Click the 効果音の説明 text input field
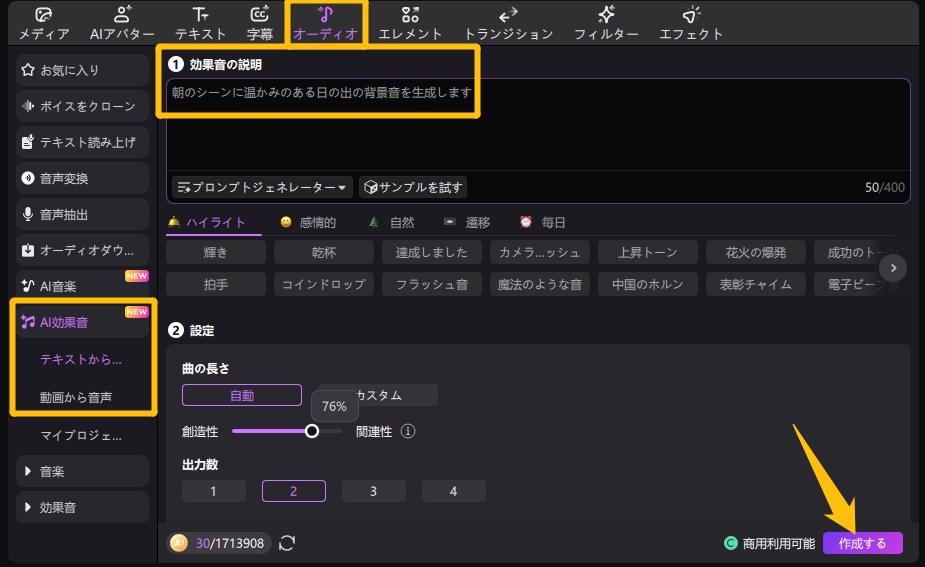This screenshot has width=925, height=567. tap(538, 130)
